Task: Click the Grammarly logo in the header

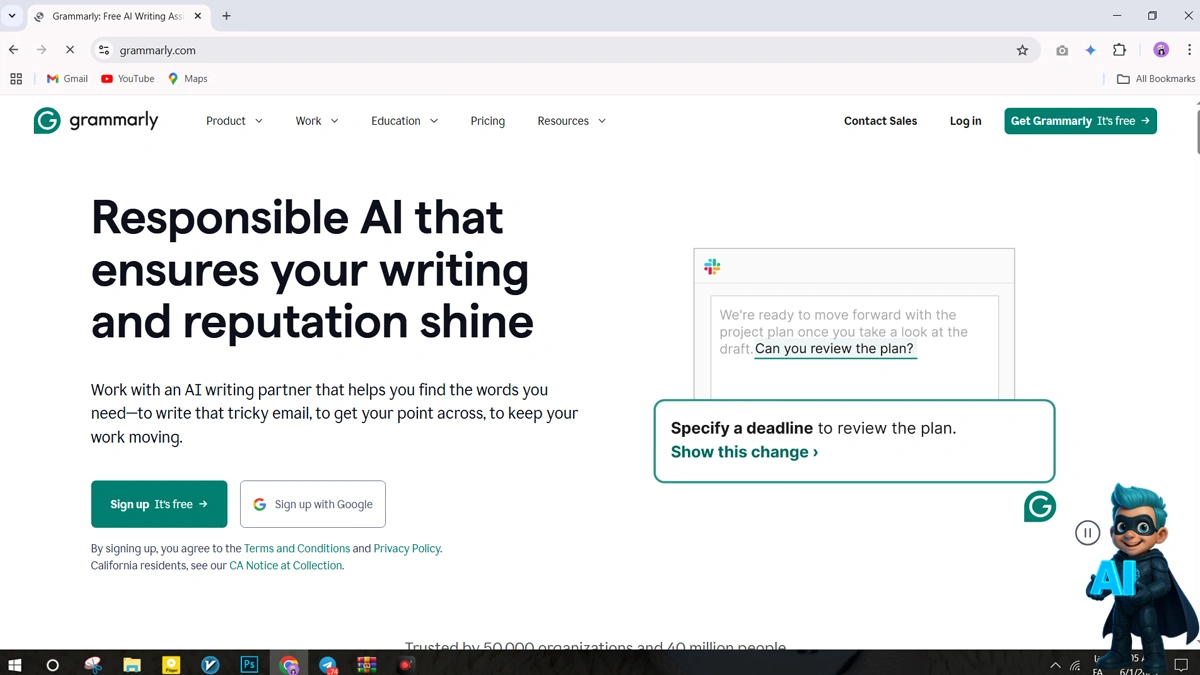Action: point(96,121)
